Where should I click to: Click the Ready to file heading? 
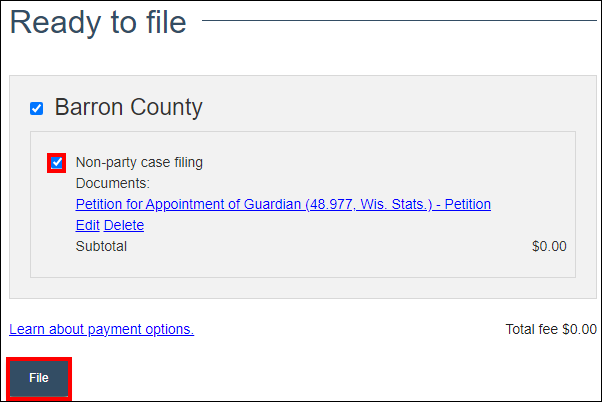tap(98, 22)
